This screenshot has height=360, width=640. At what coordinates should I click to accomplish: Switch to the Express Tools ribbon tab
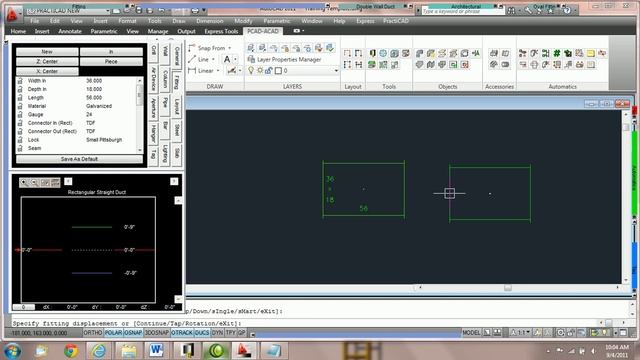click(x=221, y=31)
